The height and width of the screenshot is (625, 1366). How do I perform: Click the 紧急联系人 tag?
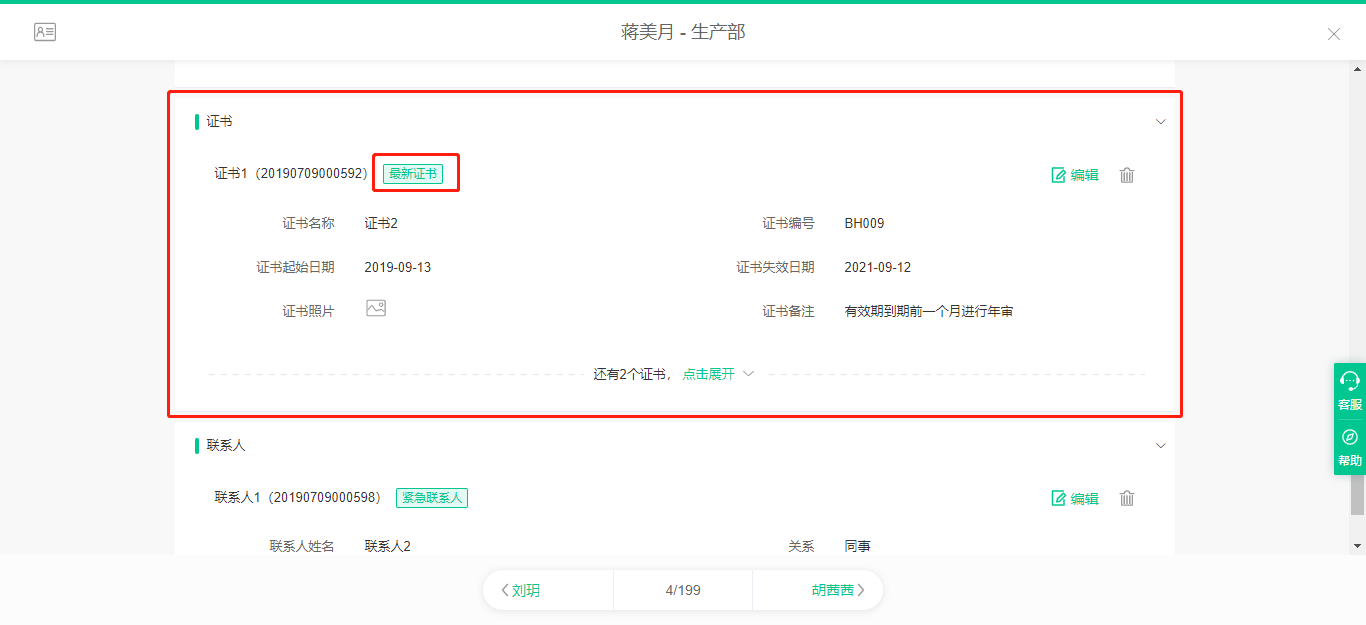pyautogui.click(x=432, y=498)
